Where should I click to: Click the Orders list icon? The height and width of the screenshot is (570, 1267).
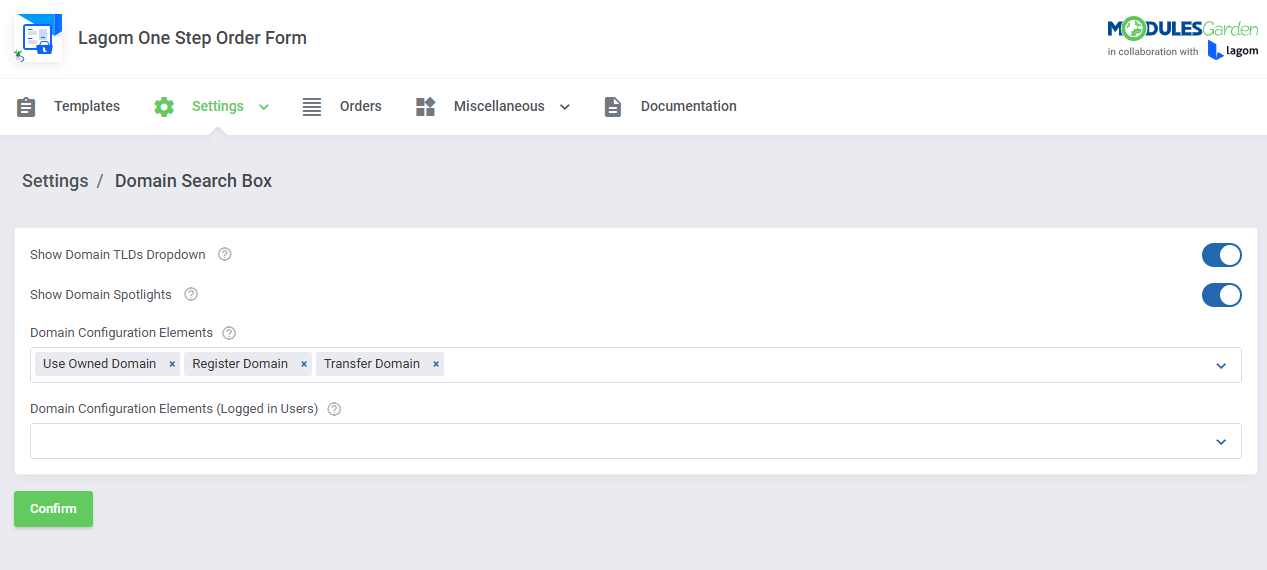[312, 107]
